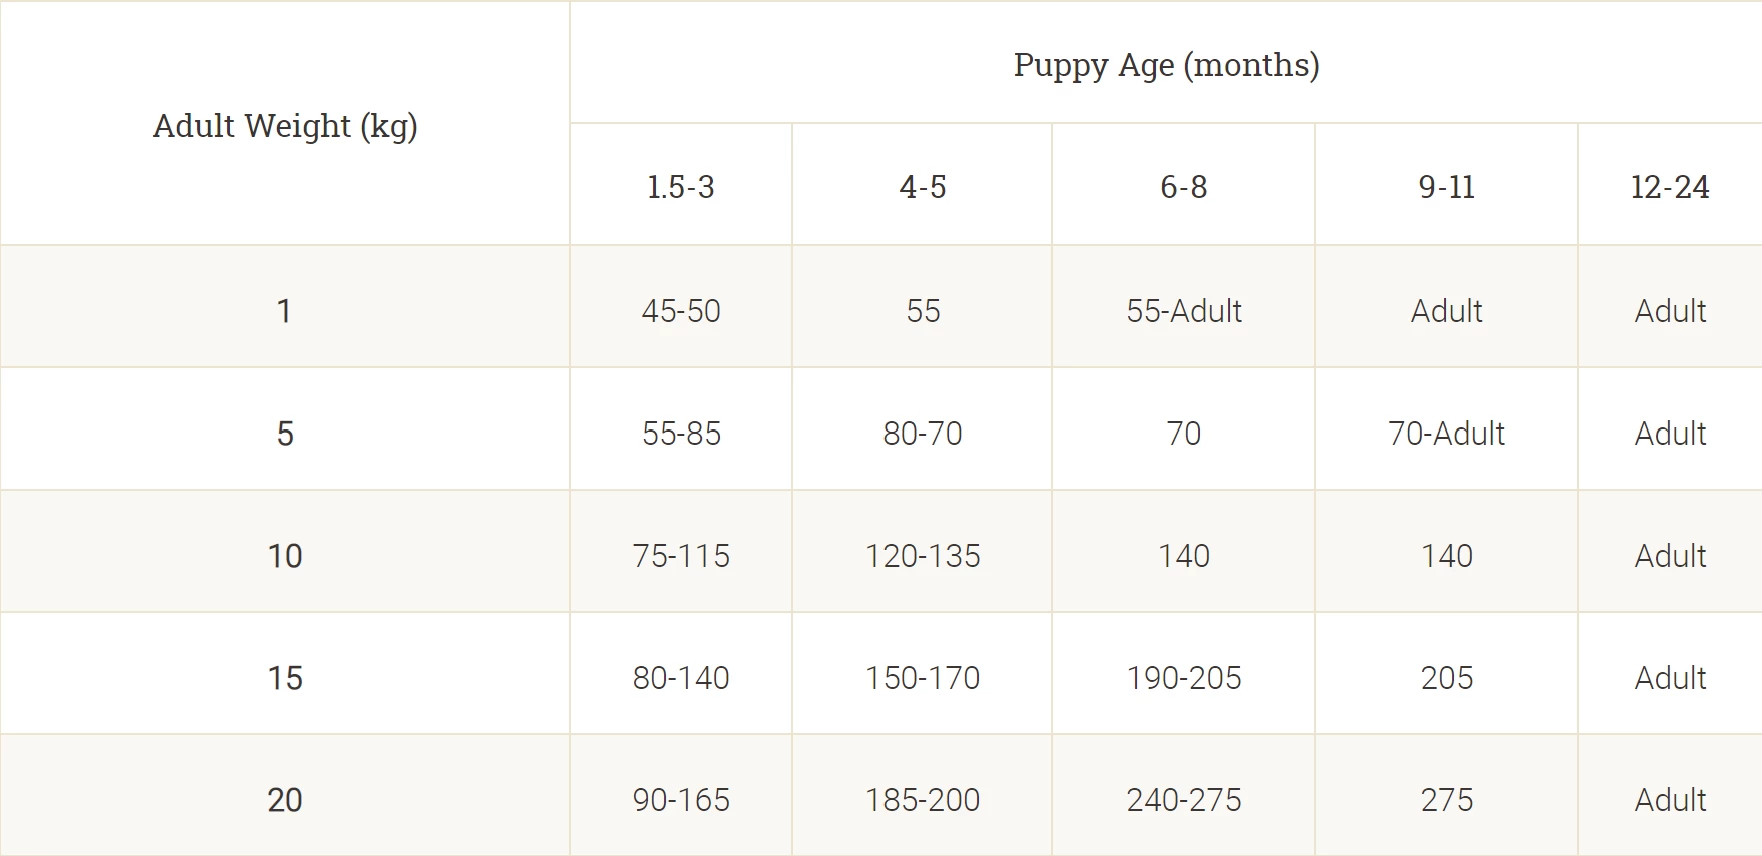Select the 15 kg adult weight row label
This screenshot has height=856, width=1762.
coord(285,678)
